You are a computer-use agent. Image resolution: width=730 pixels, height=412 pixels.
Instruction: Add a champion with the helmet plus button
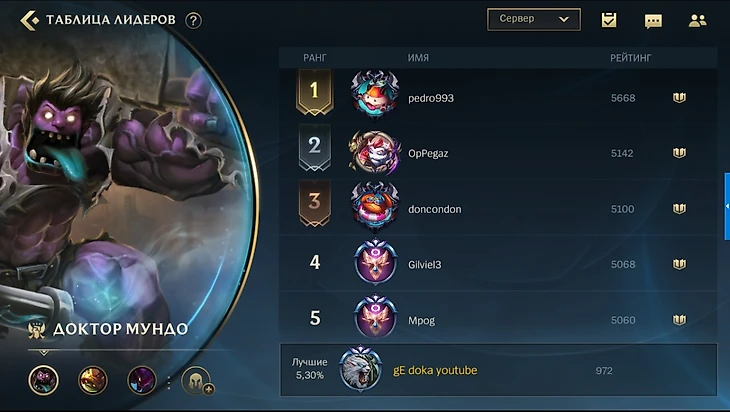pos(197,380)
